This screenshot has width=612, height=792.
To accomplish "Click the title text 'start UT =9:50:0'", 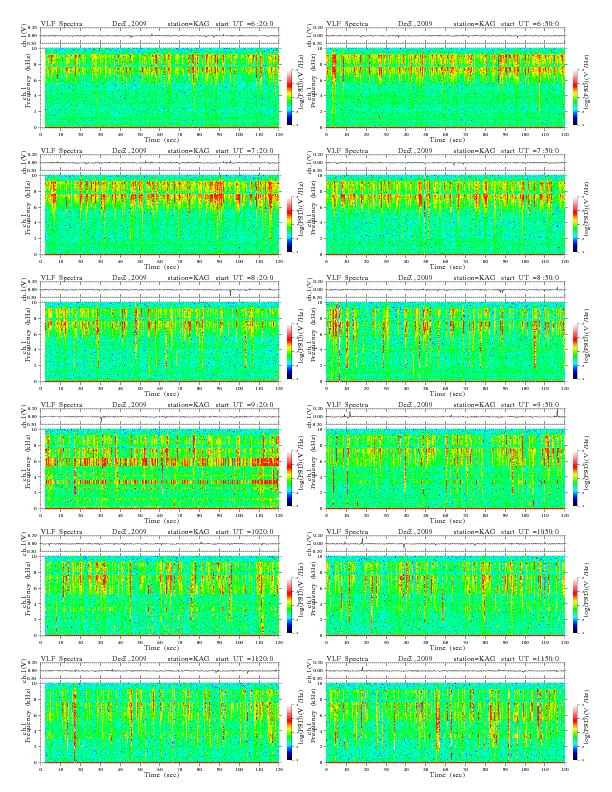I will tap(530, 405).
